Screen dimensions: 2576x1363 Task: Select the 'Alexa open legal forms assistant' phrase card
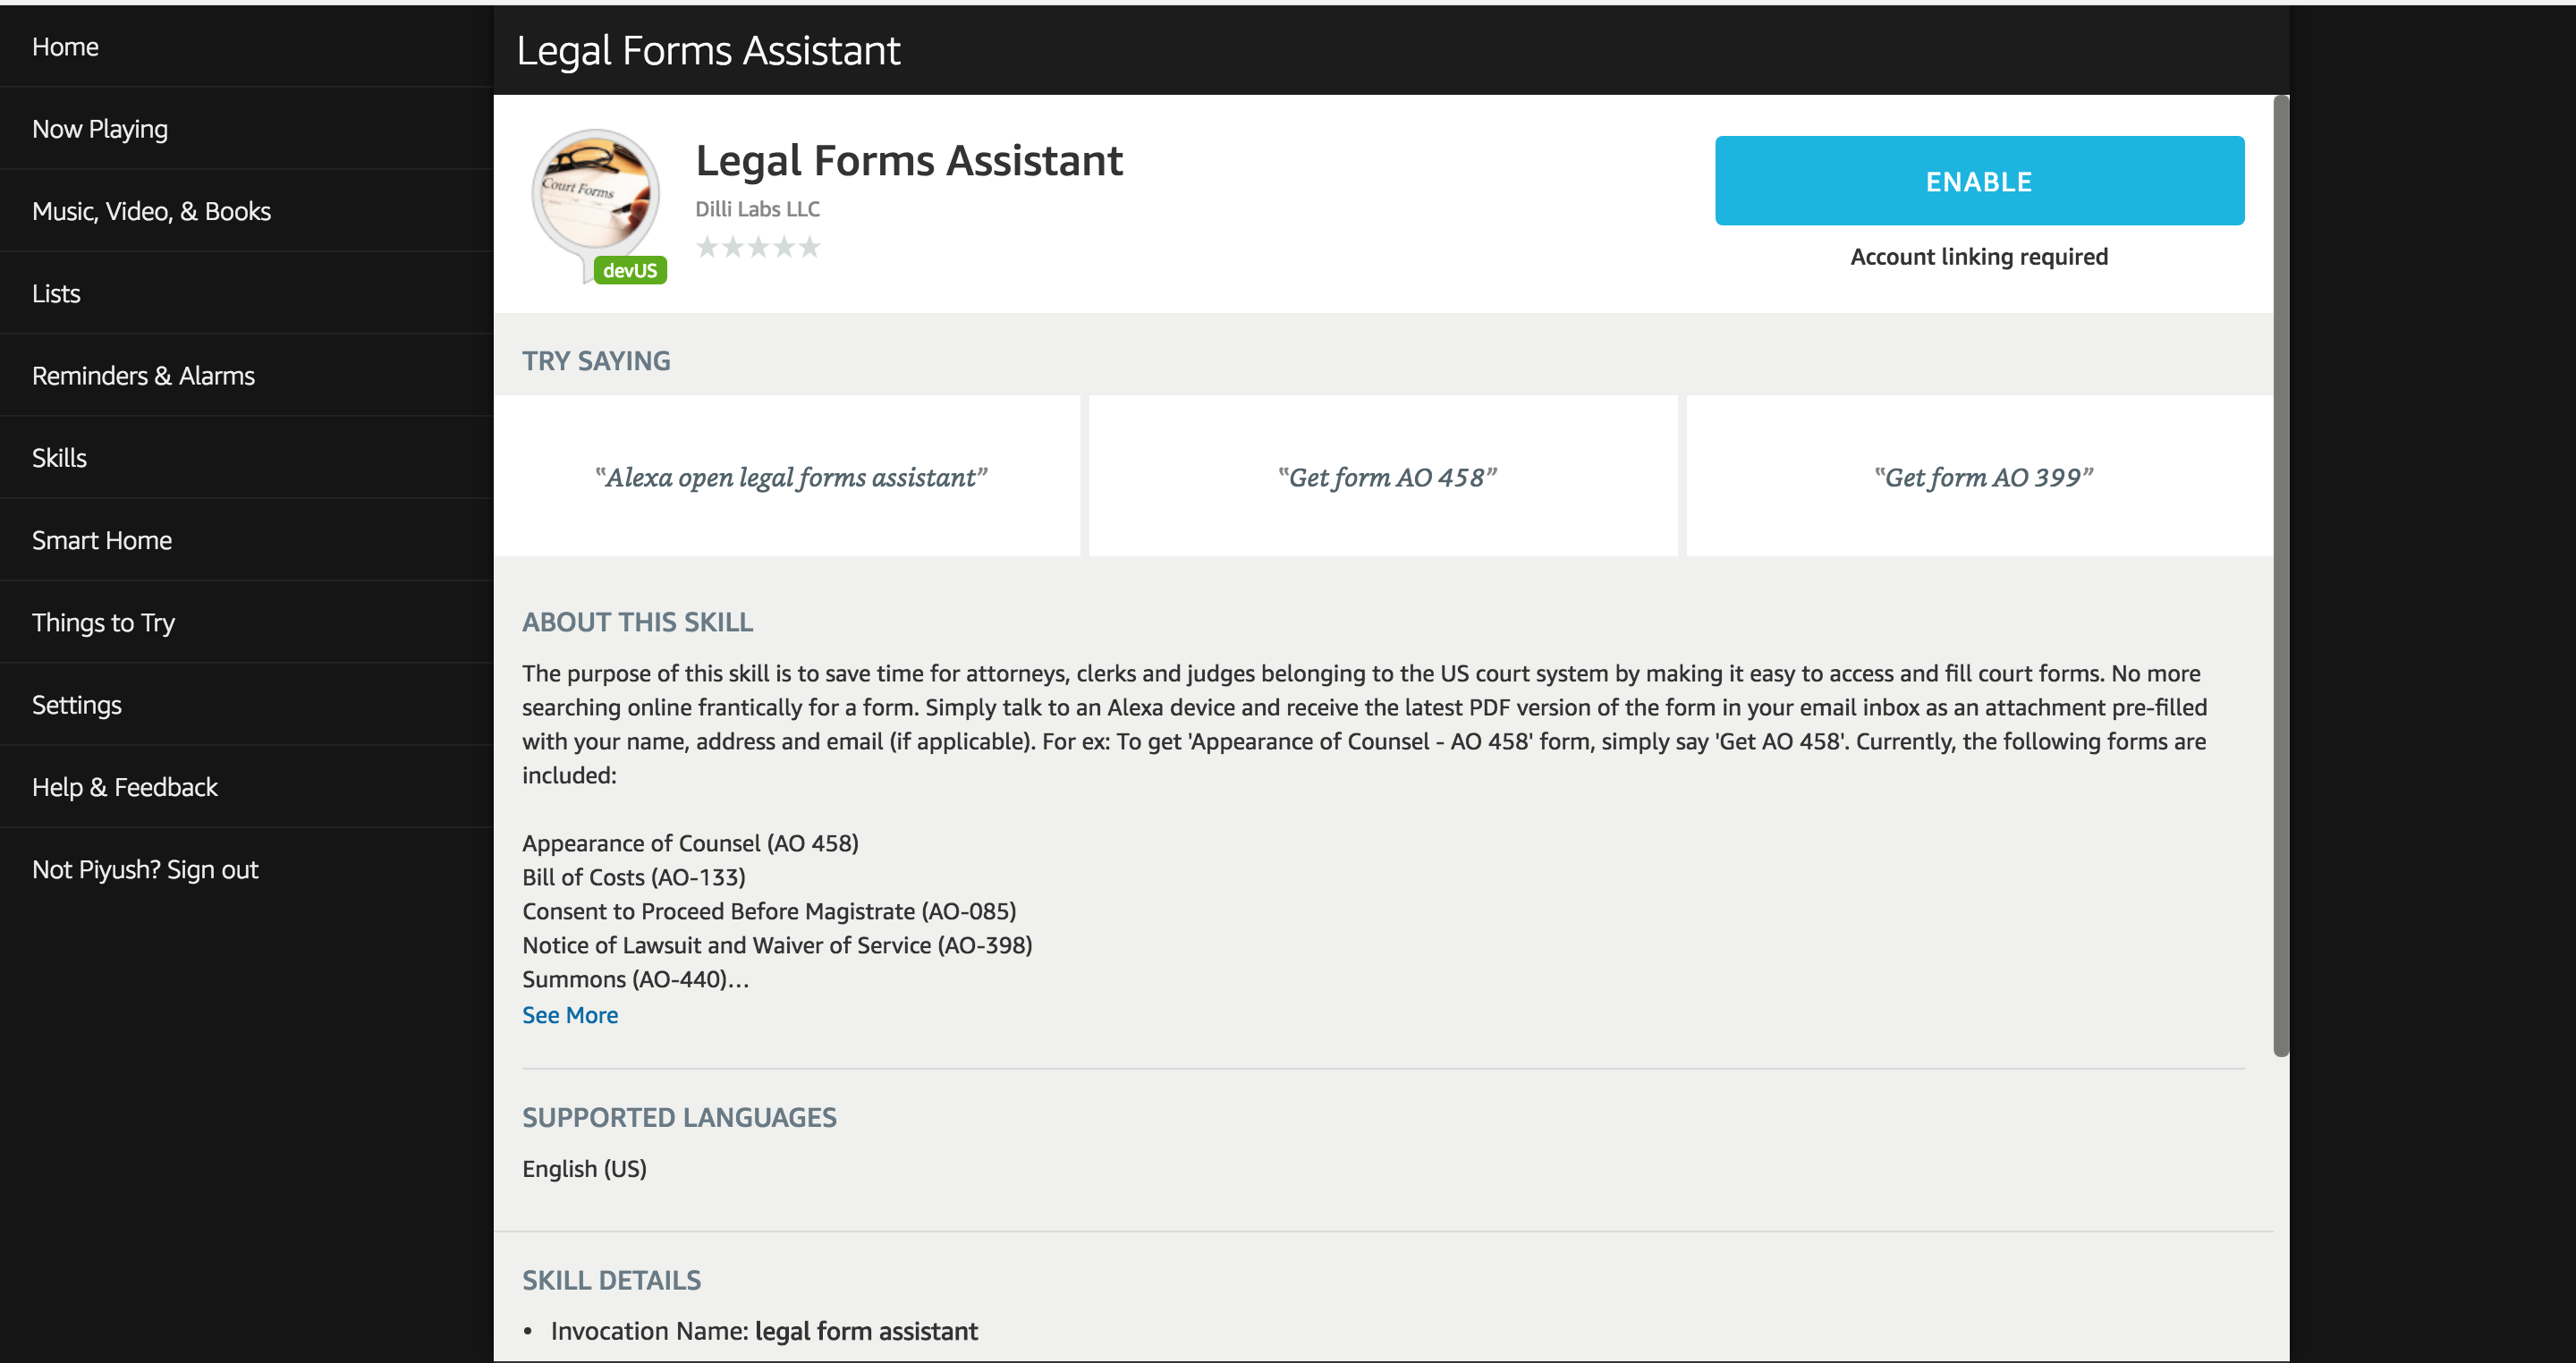[791, 477]
